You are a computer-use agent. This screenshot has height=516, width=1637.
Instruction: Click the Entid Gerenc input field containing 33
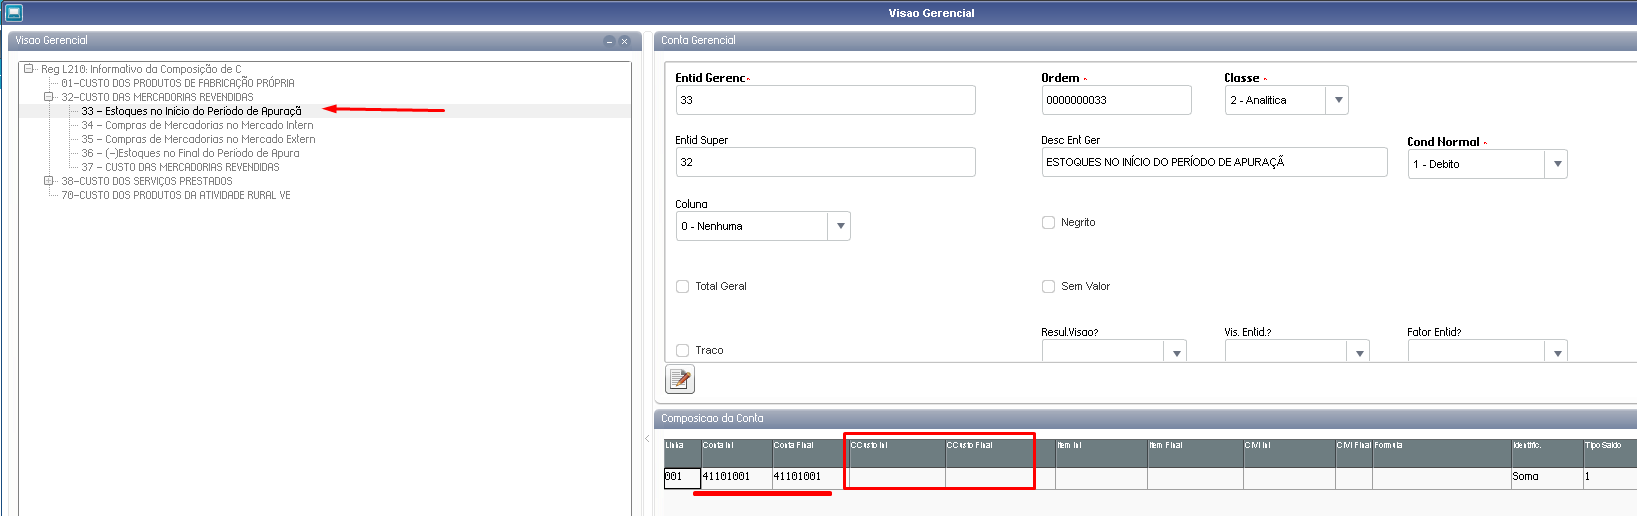826,100
